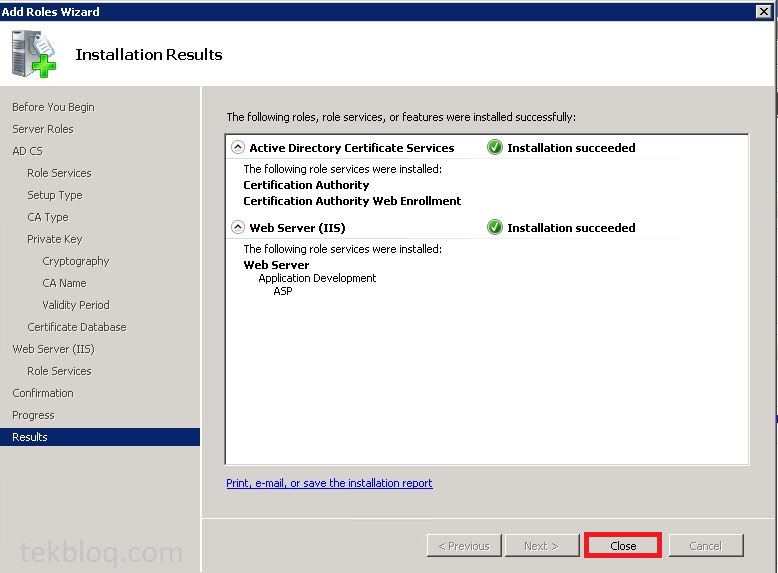Click Certification Authority Web Enrollment text
The height and width of the screenshot is (573, 778).
coord(352,201)
